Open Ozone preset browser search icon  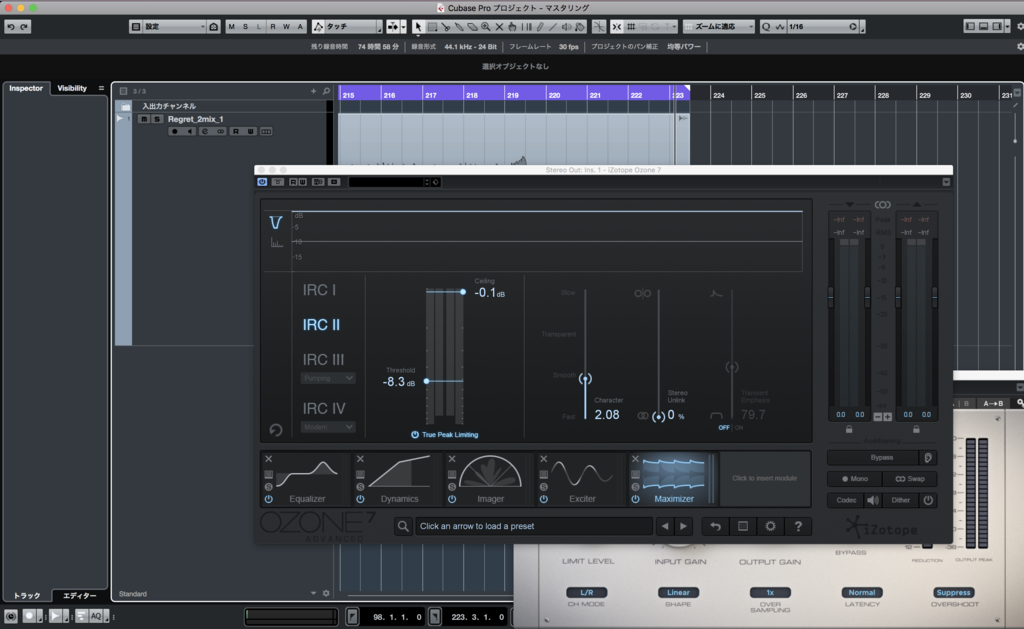click(403, 526)
